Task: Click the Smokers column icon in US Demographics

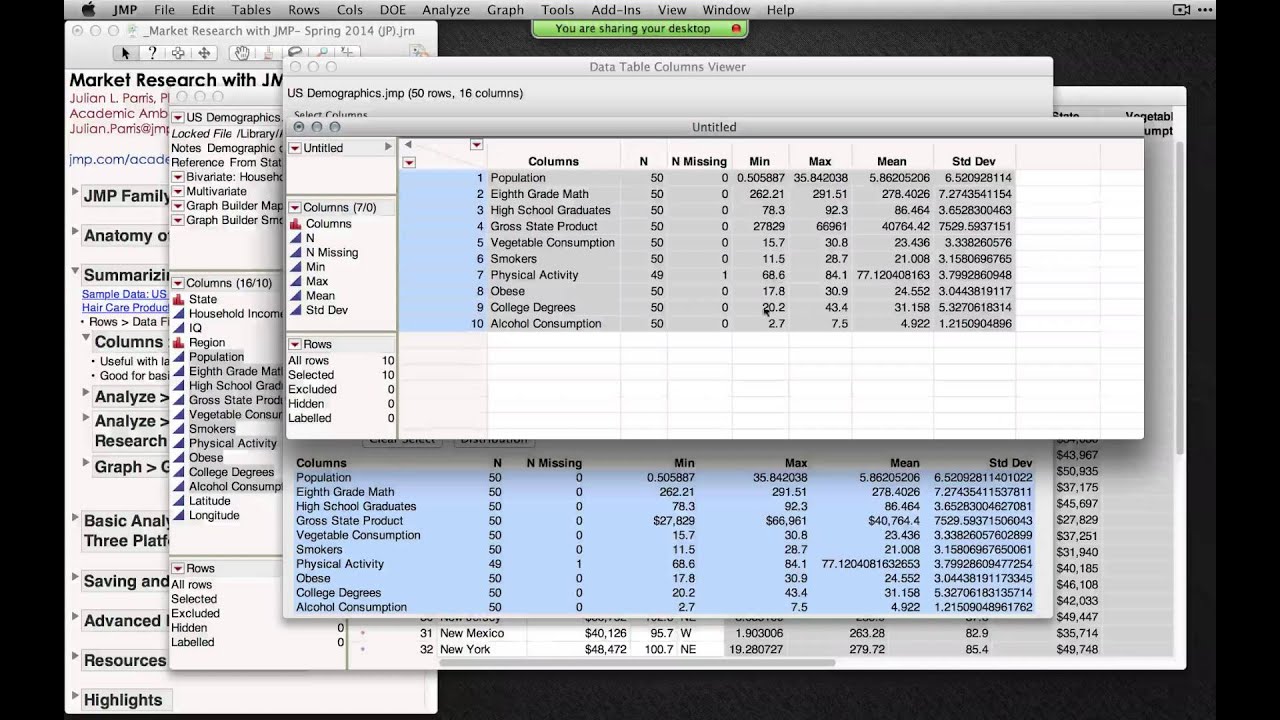Action: pos(178,429)
